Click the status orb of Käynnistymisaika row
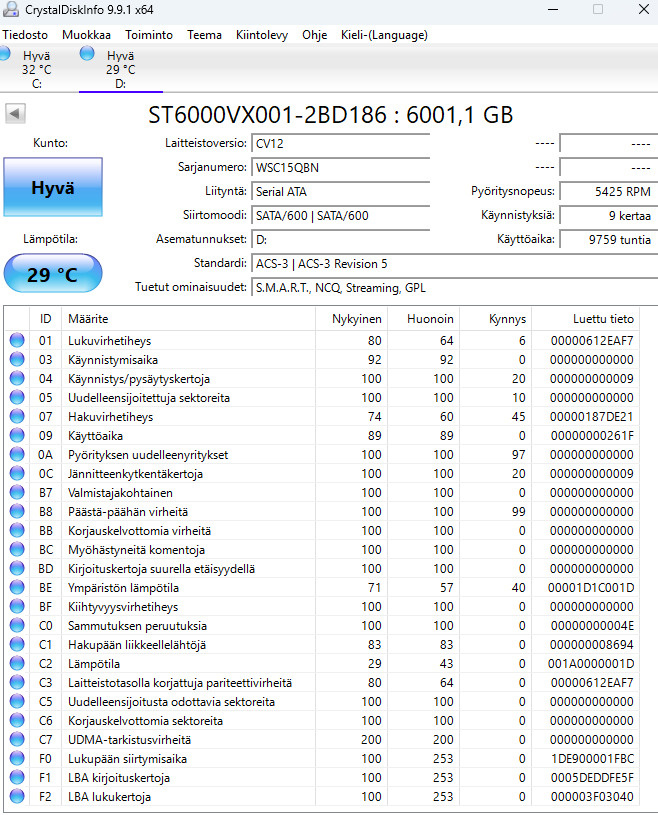This screenshot has width=658, height=815. 17,359
